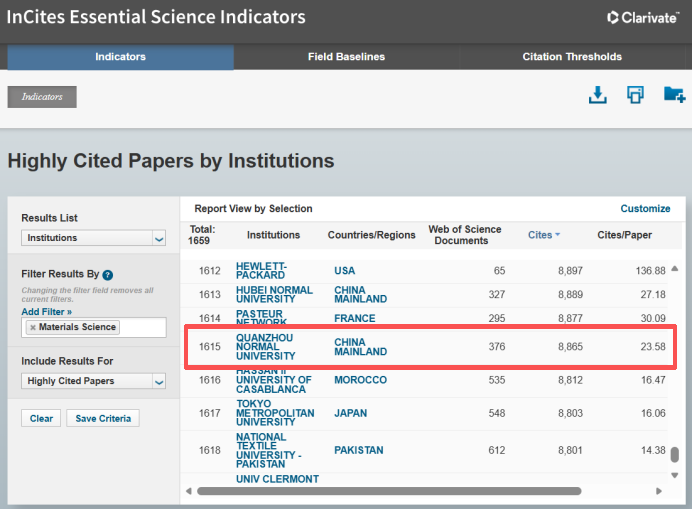Click the Add Filter link
This screenshot has width=693, height=510.
[x=46, y=312]
